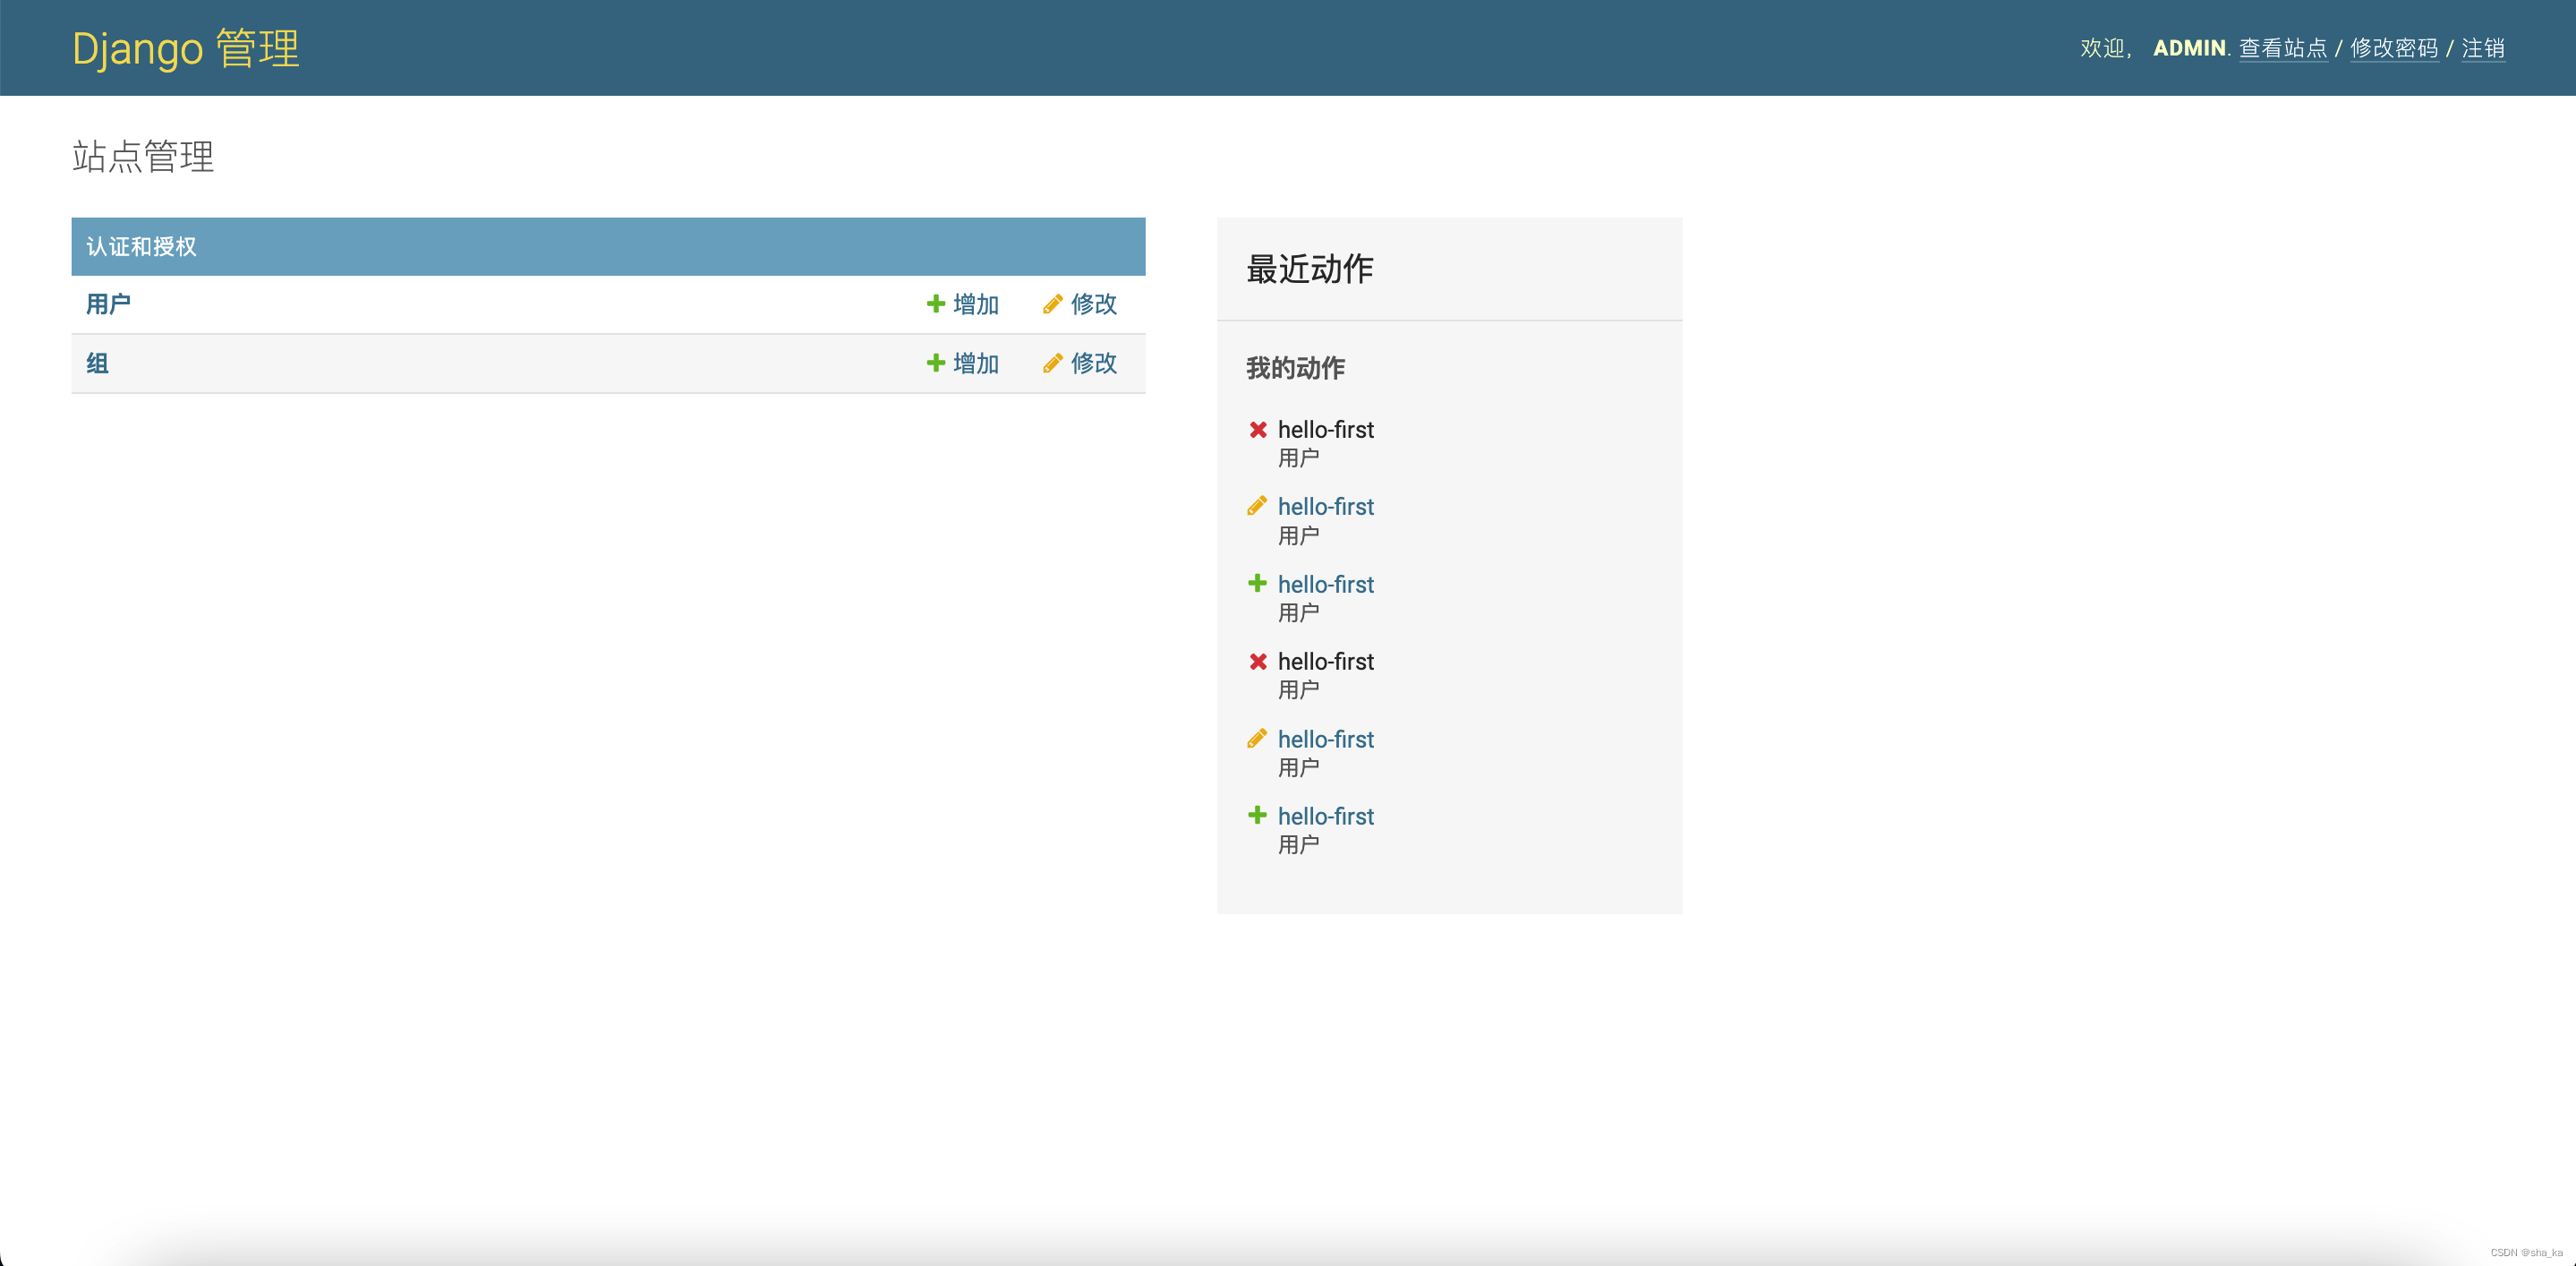This screenshot has width=2576, height=1266.
Task: Open the bottom plus-marked hello-first link
Action: 1325,816
